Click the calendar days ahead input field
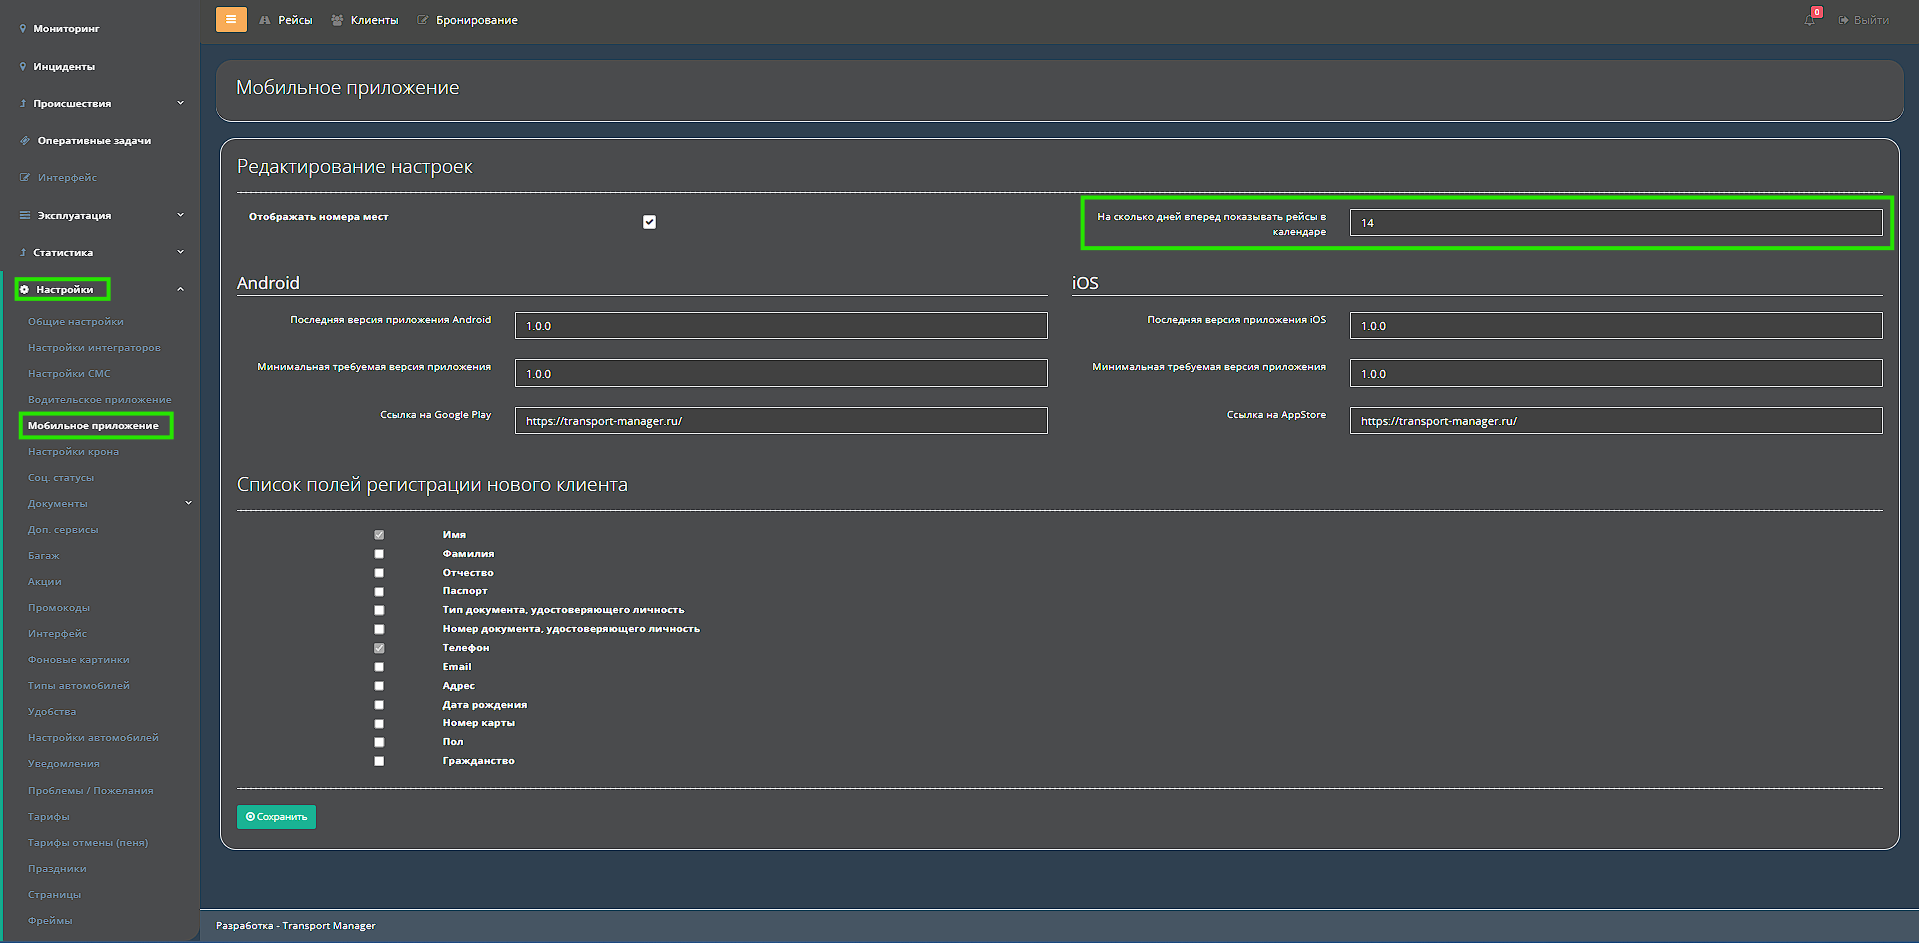 [1615, 223]
